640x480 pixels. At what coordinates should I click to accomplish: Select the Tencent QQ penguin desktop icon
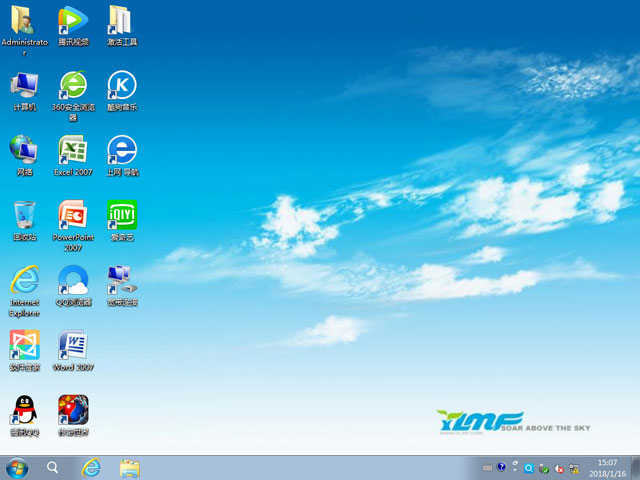24,411
